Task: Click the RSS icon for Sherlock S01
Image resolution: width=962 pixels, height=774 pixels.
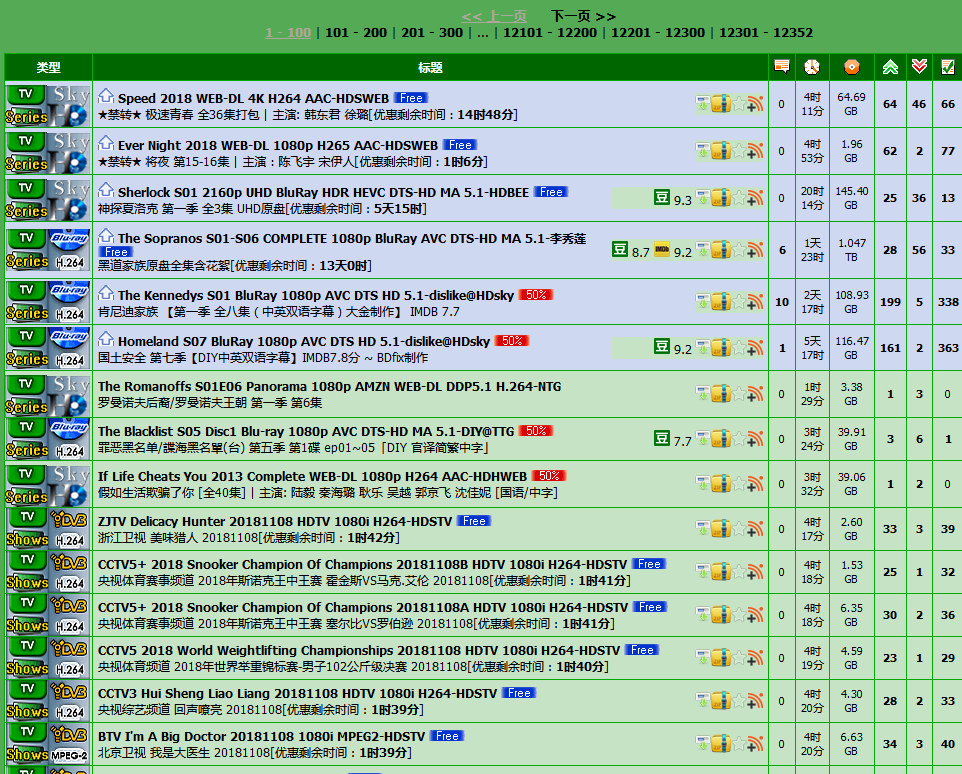Action: 755,197
